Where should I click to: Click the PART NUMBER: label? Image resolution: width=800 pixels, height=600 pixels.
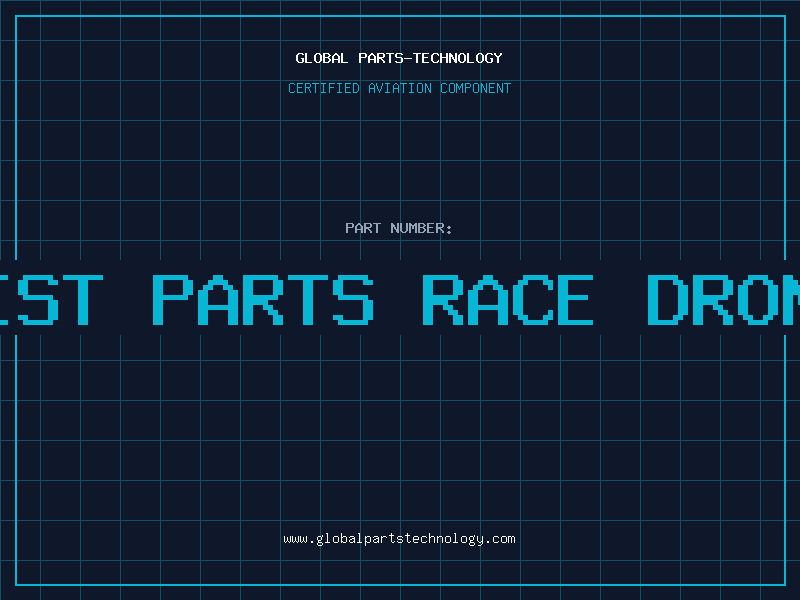(x=399, y=228)
